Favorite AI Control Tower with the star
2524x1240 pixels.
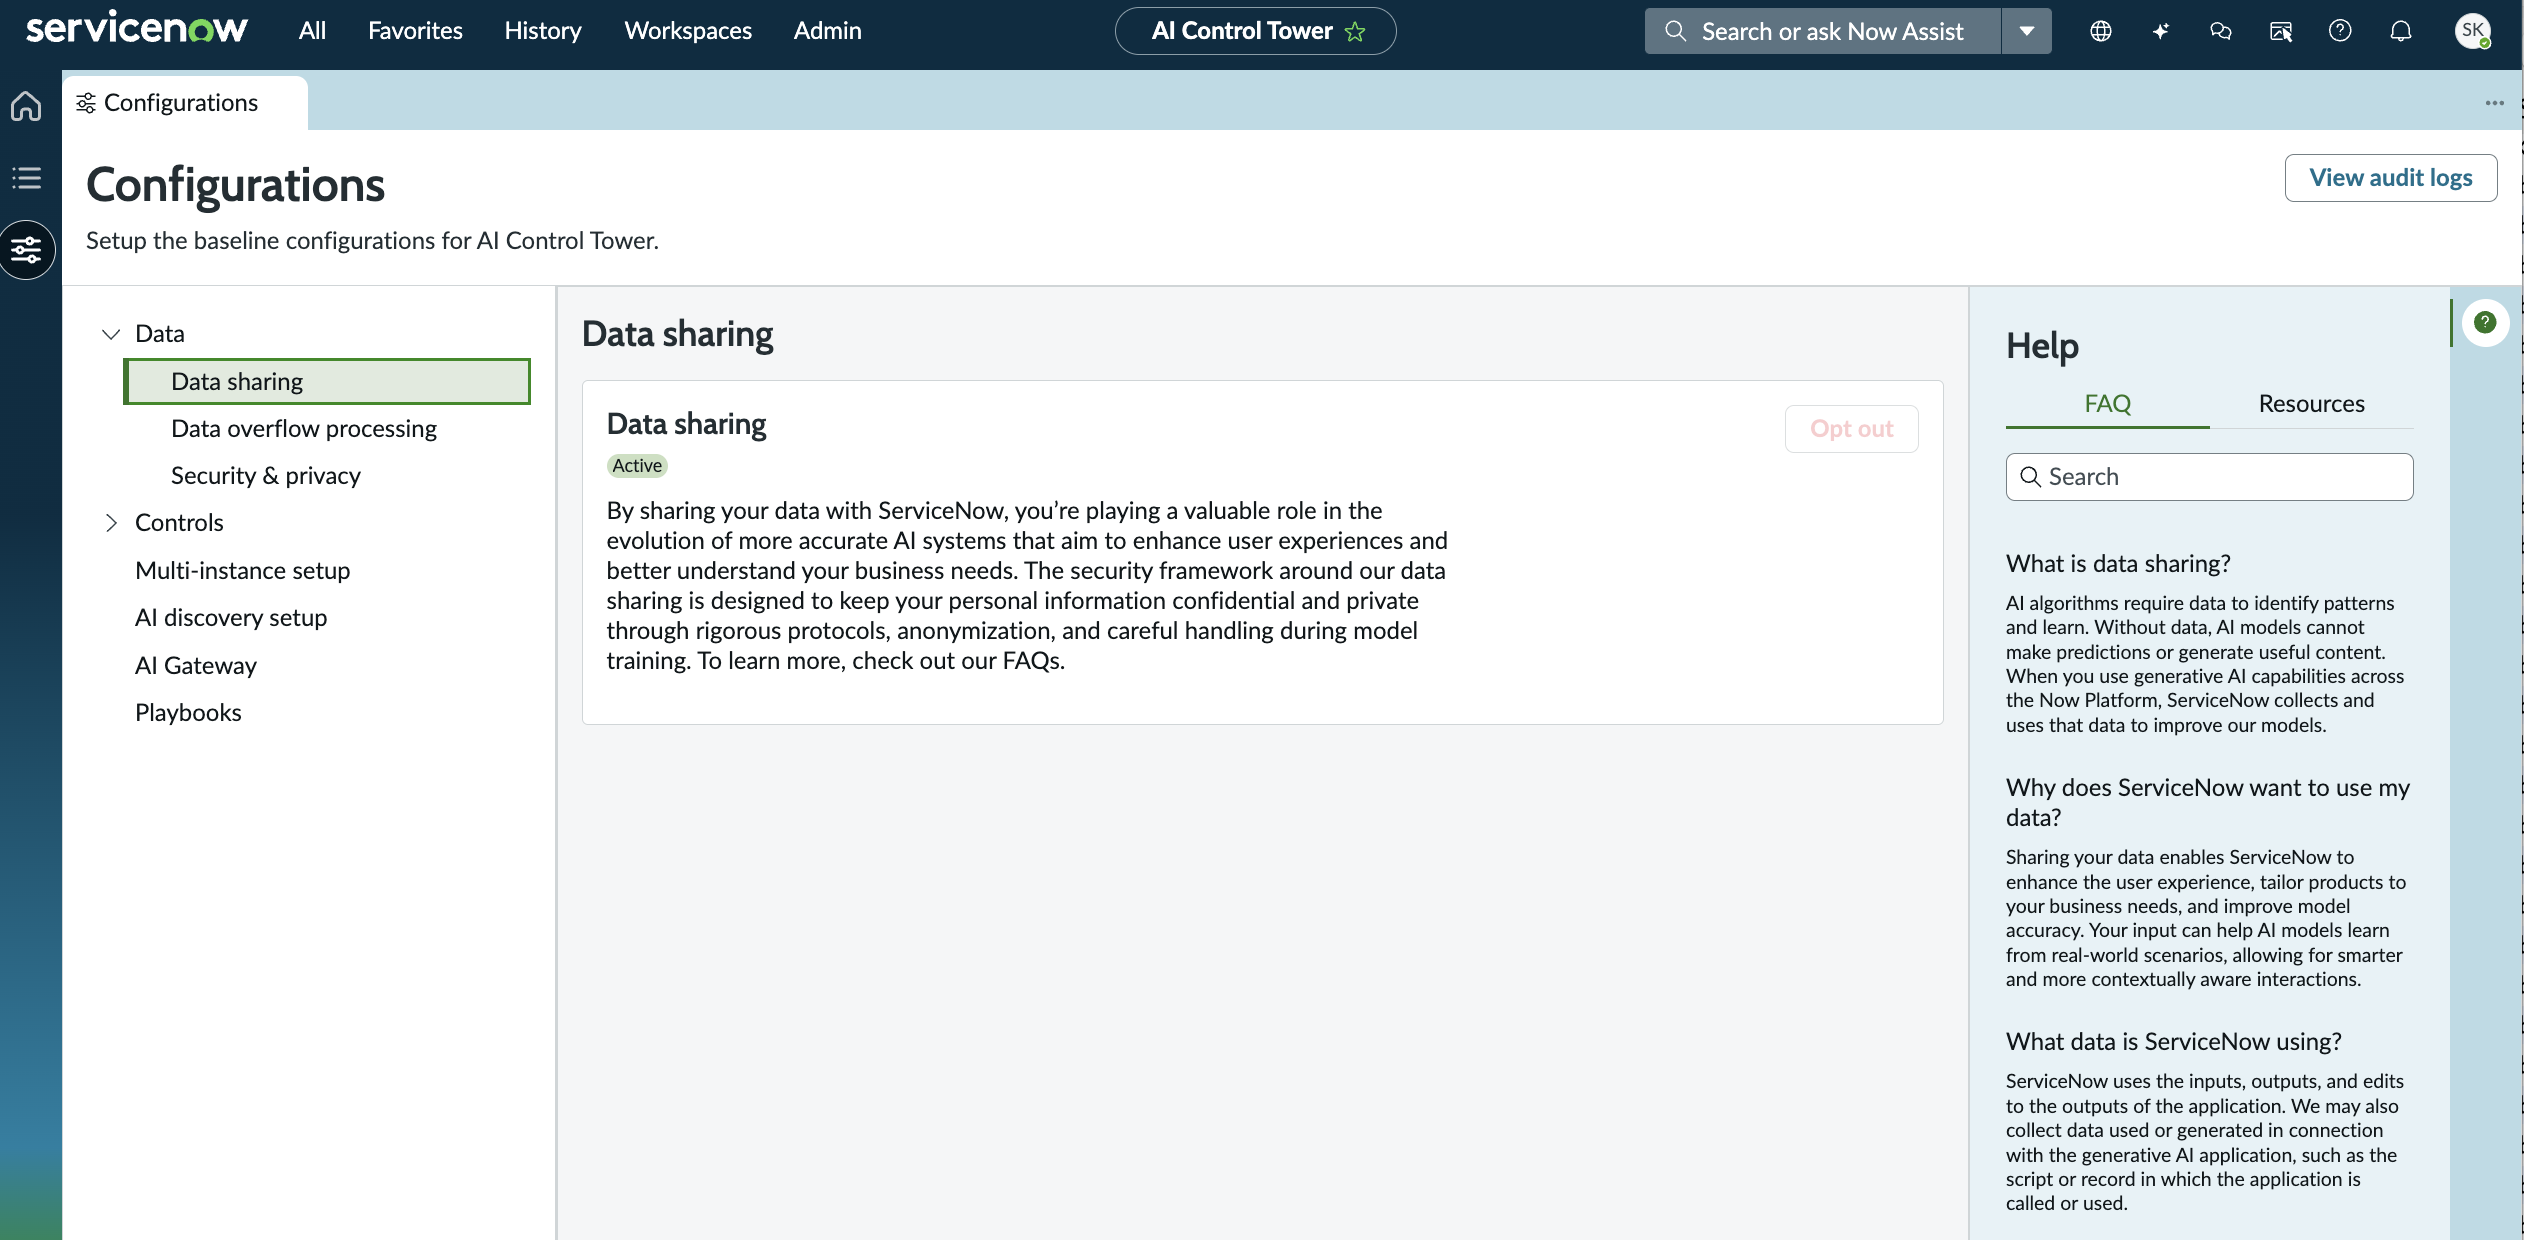pos(1355,32)
